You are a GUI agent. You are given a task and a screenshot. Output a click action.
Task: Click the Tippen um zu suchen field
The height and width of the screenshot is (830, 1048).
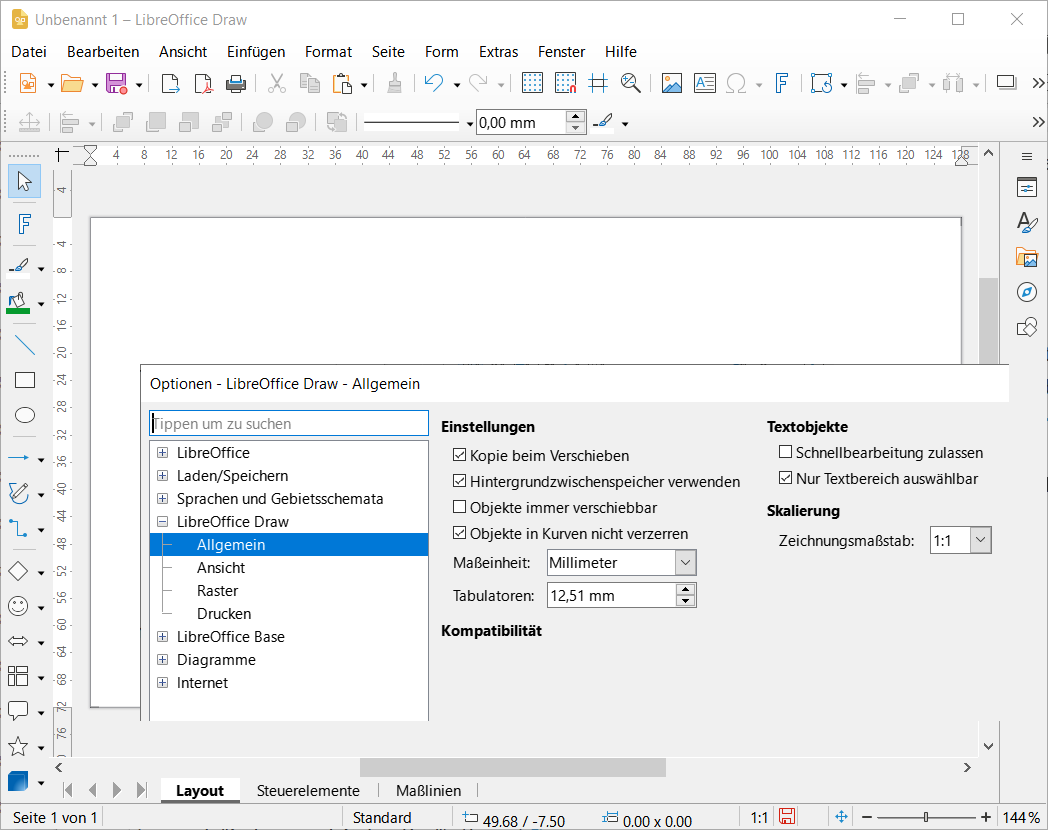tap(289, 424)
